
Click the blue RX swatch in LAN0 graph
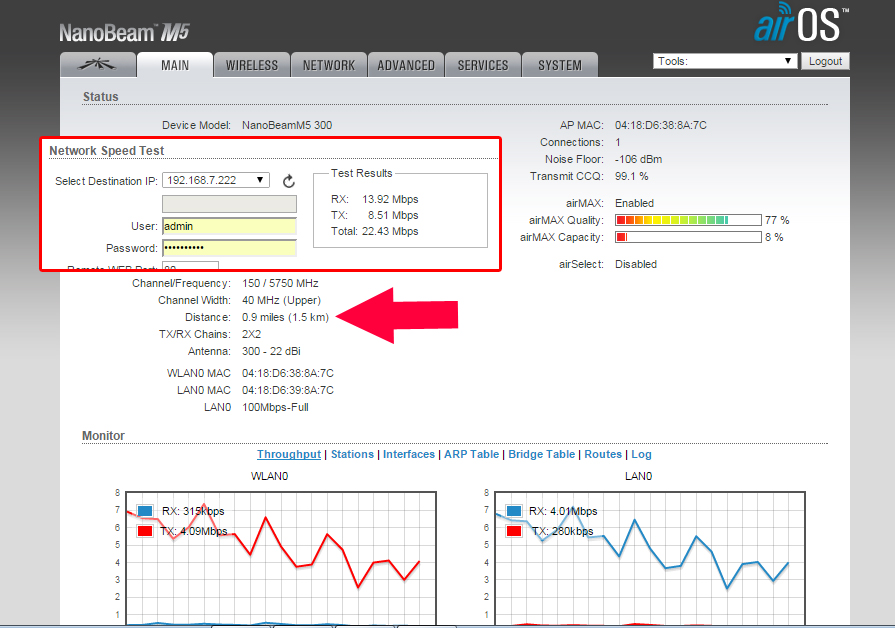[x=514, y=510]
